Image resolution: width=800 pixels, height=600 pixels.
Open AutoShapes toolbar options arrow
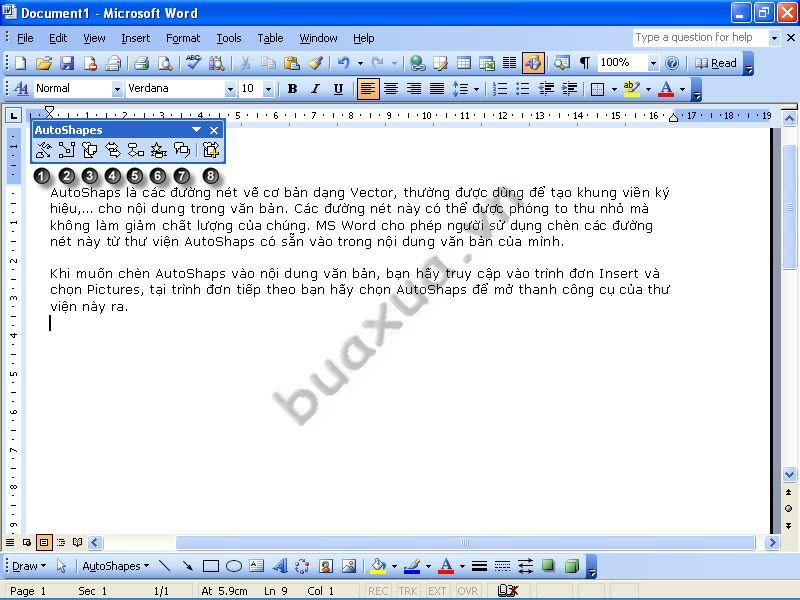point(196,130)
